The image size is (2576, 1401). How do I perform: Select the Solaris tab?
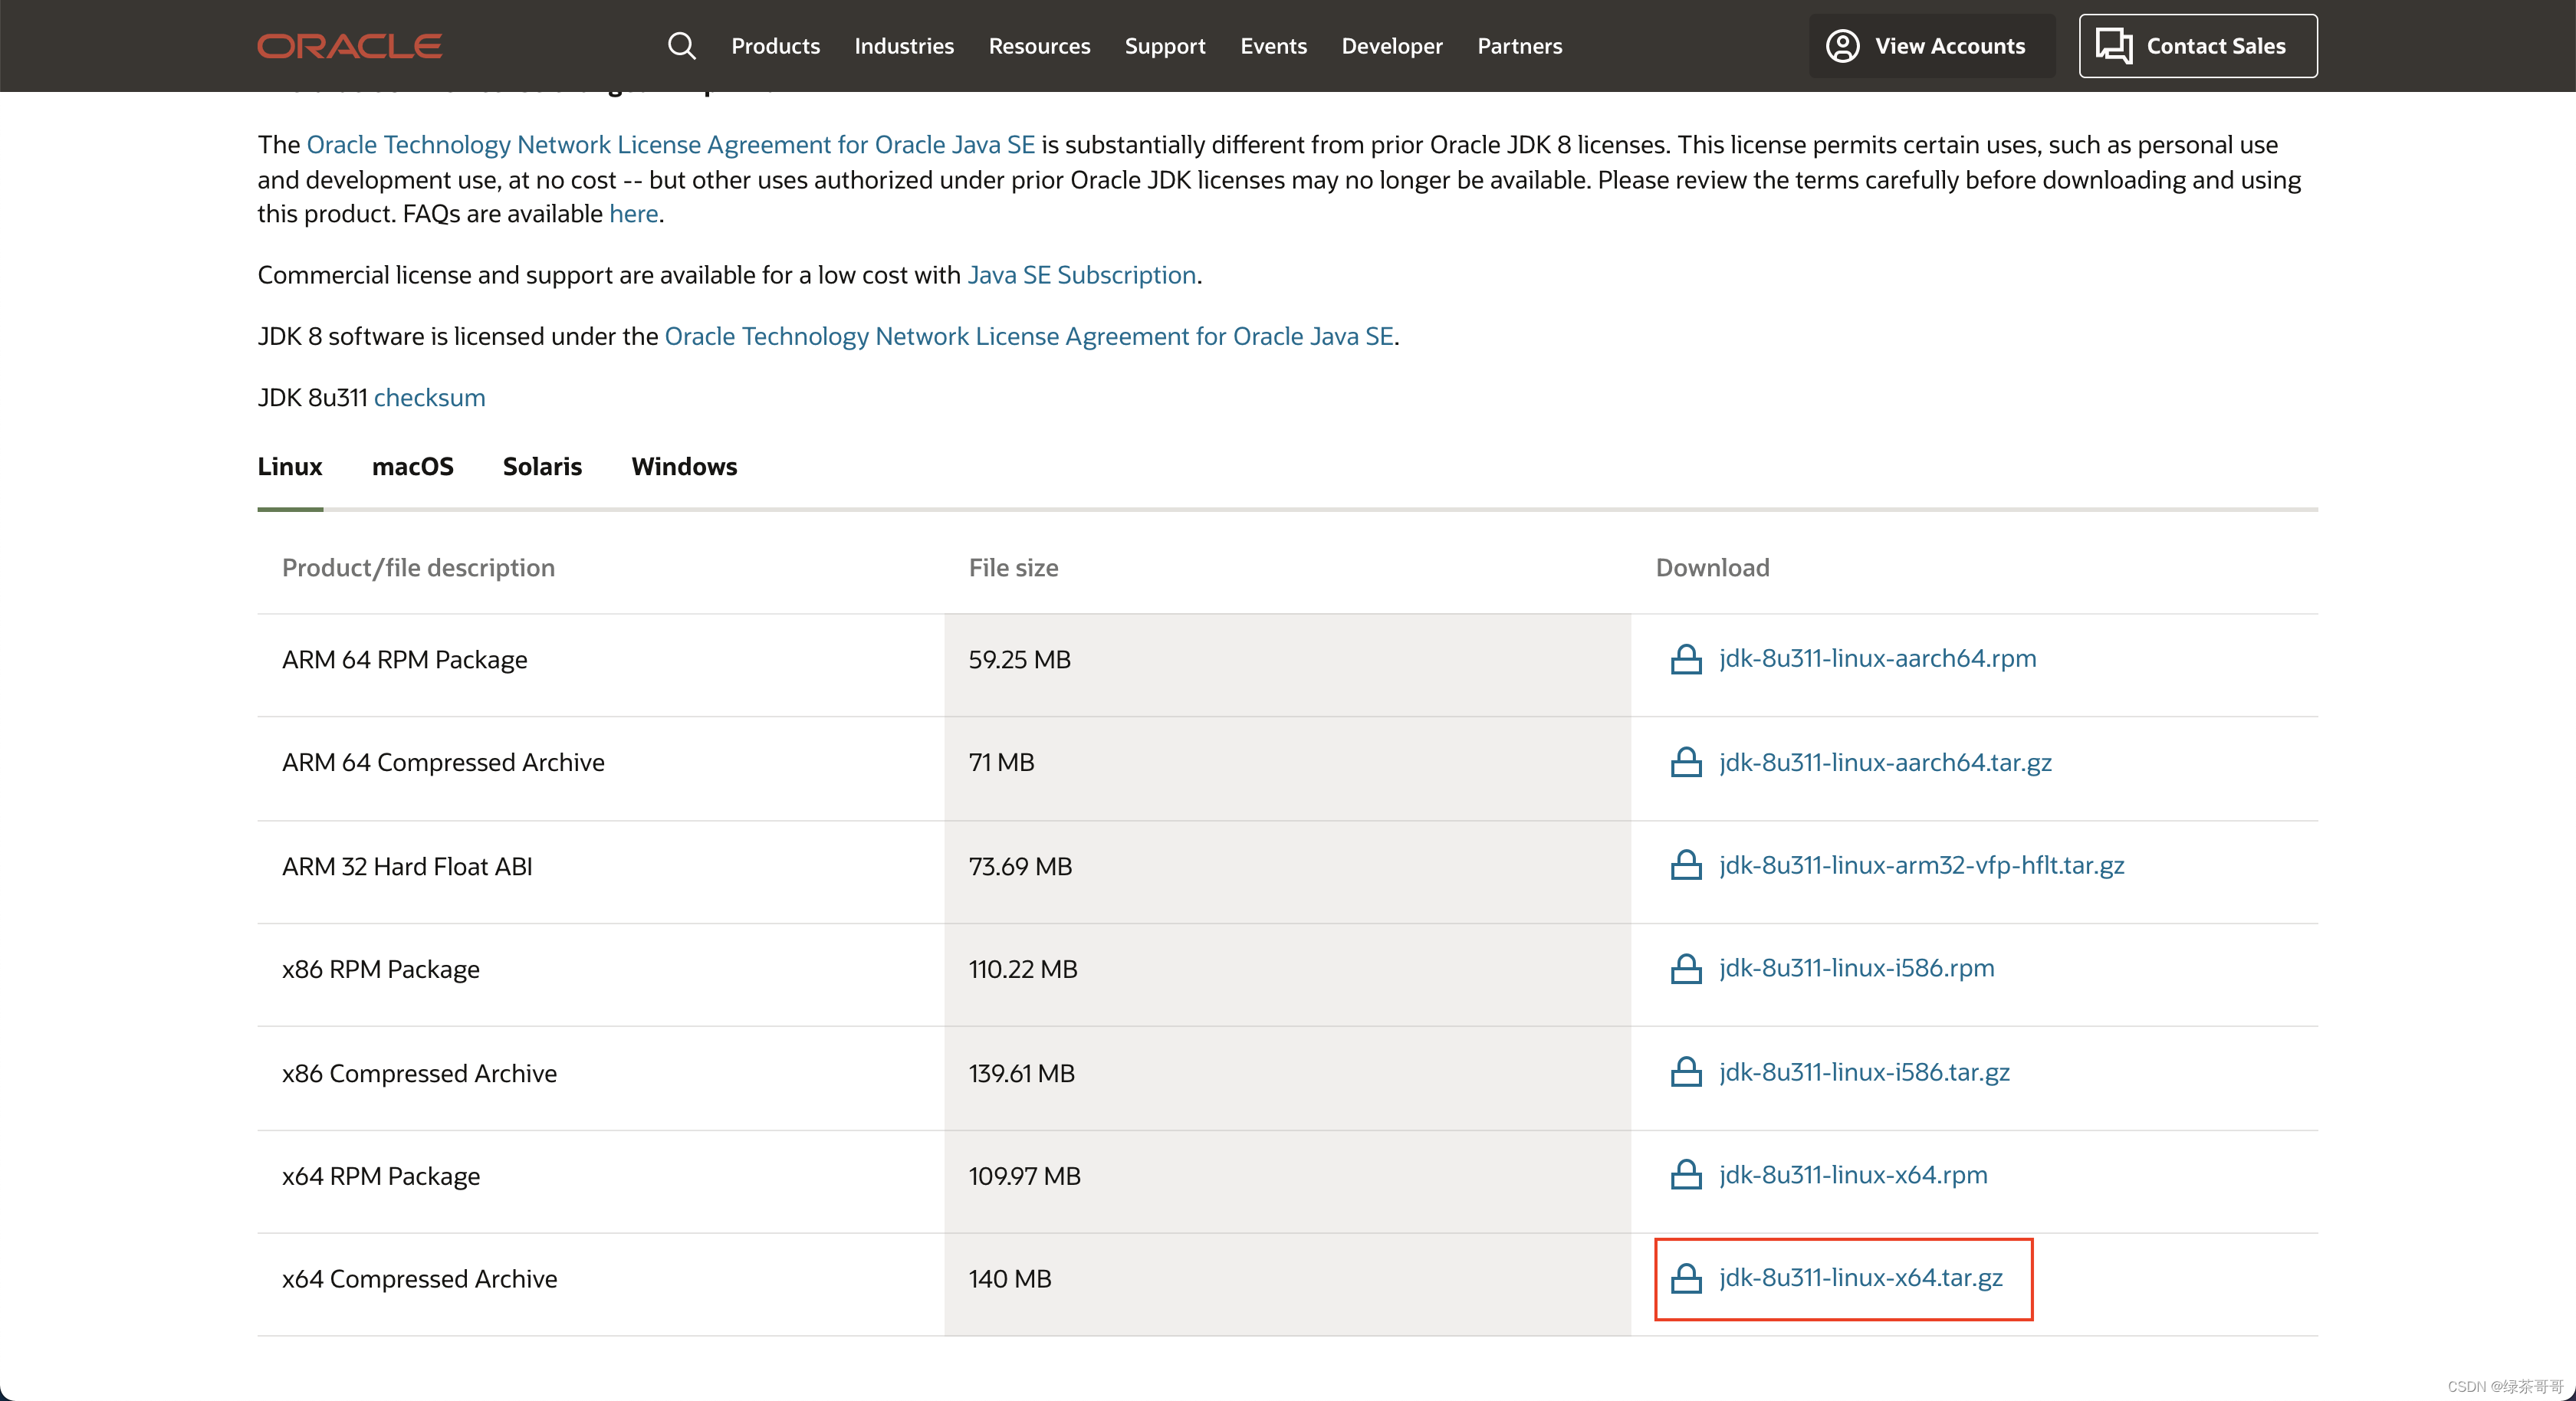pos(542,467)
